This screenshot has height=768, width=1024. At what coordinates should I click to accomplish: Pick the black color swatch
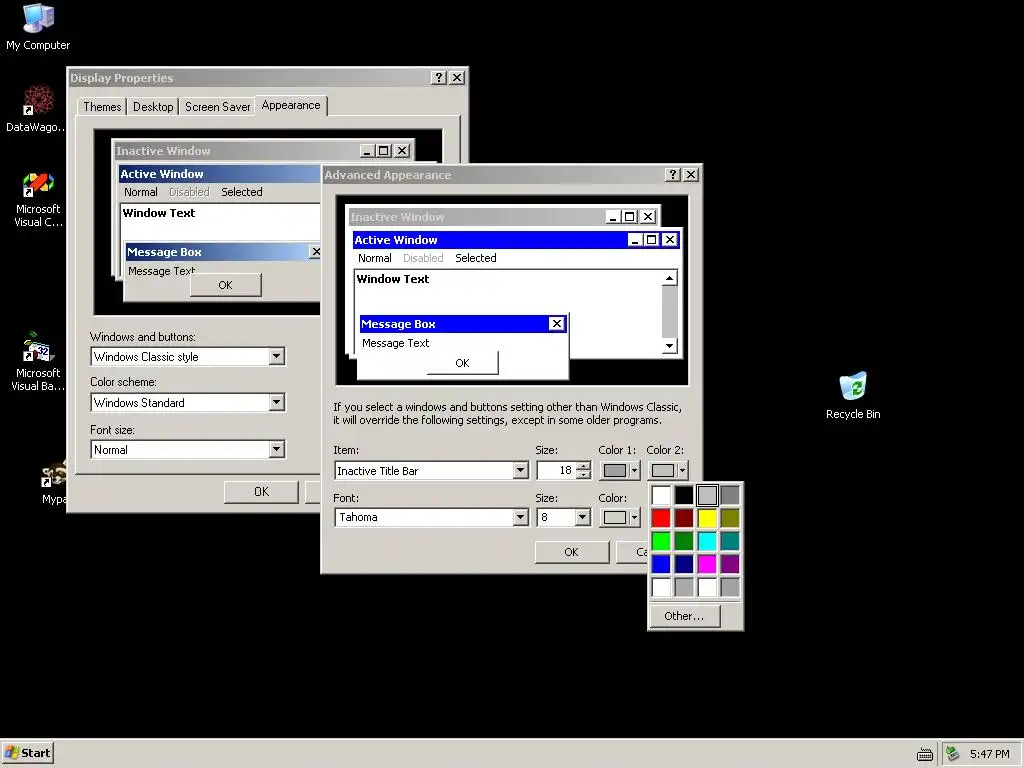[684, 495]
